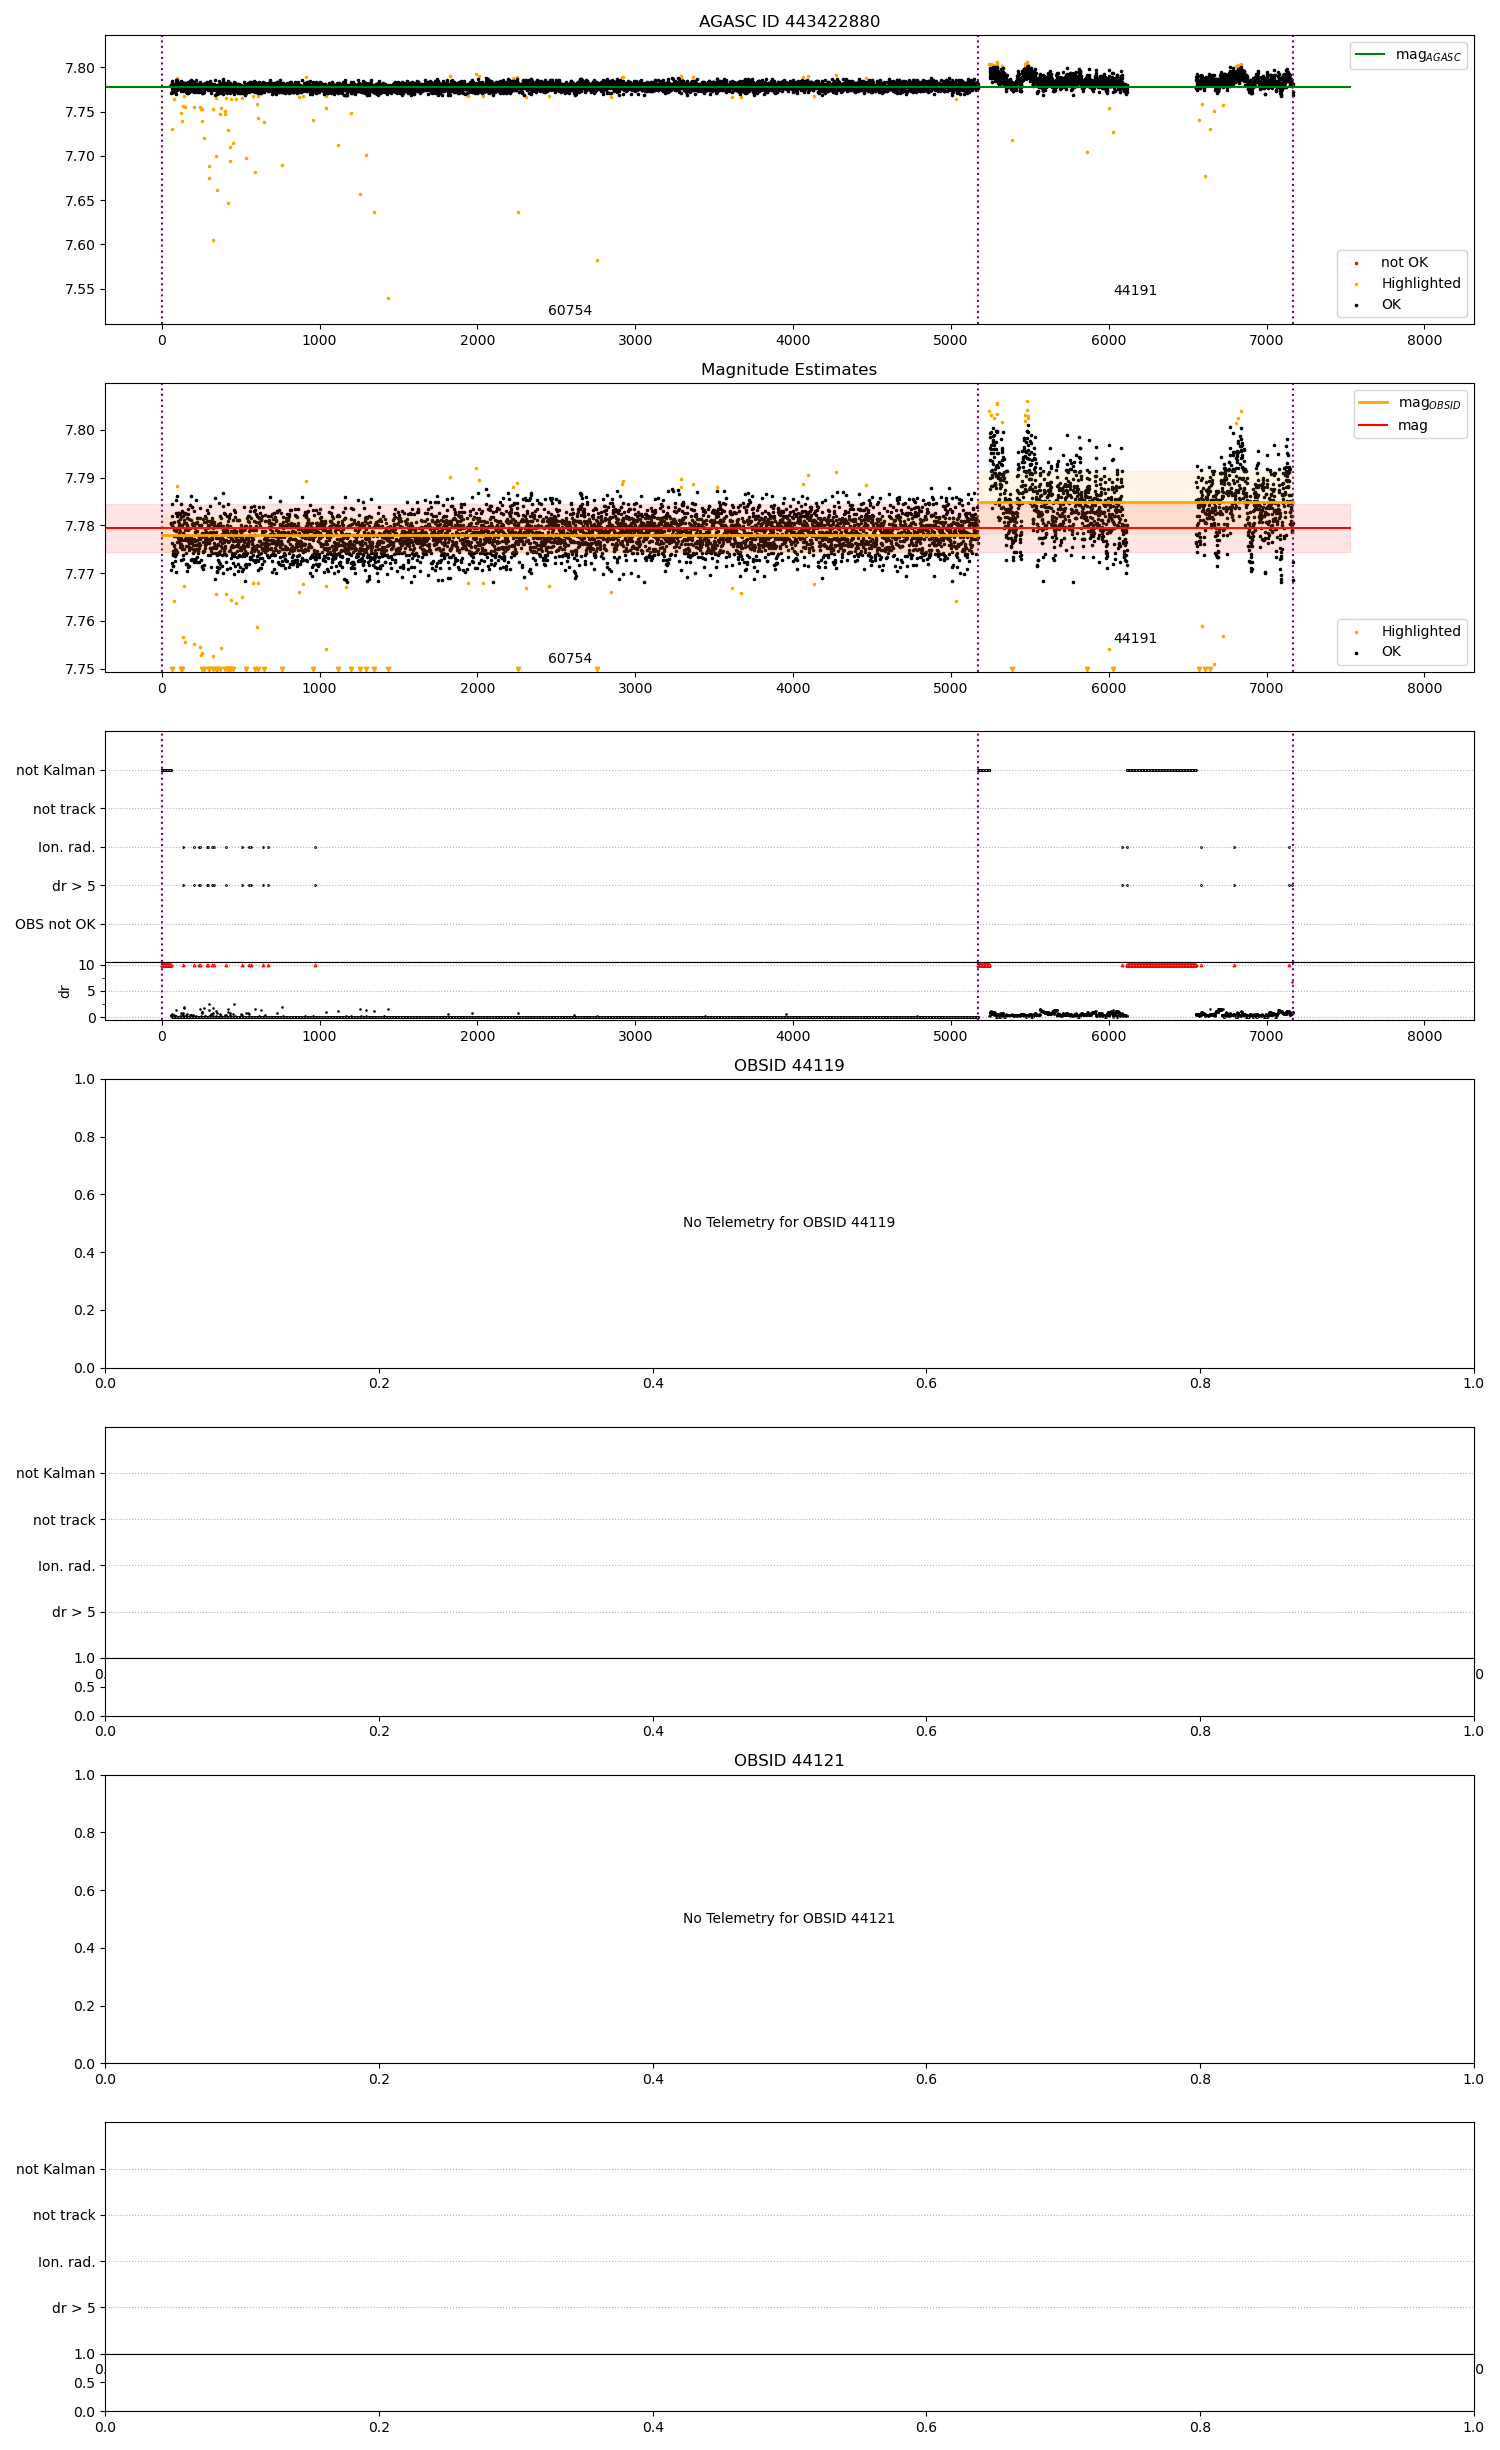Click the 7.77 y-axis tick label
1500x2450 pixels.
pos(81,574)
